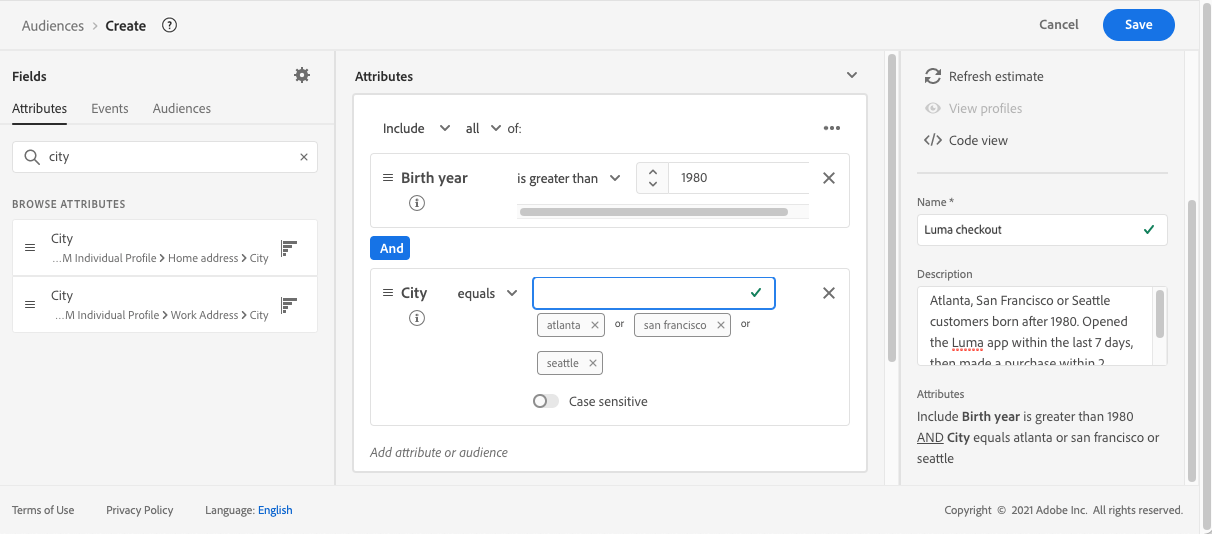This screenshot has width=1212, height=534.
Task: Click the audience Name input field
Action: click(1030, 229)
